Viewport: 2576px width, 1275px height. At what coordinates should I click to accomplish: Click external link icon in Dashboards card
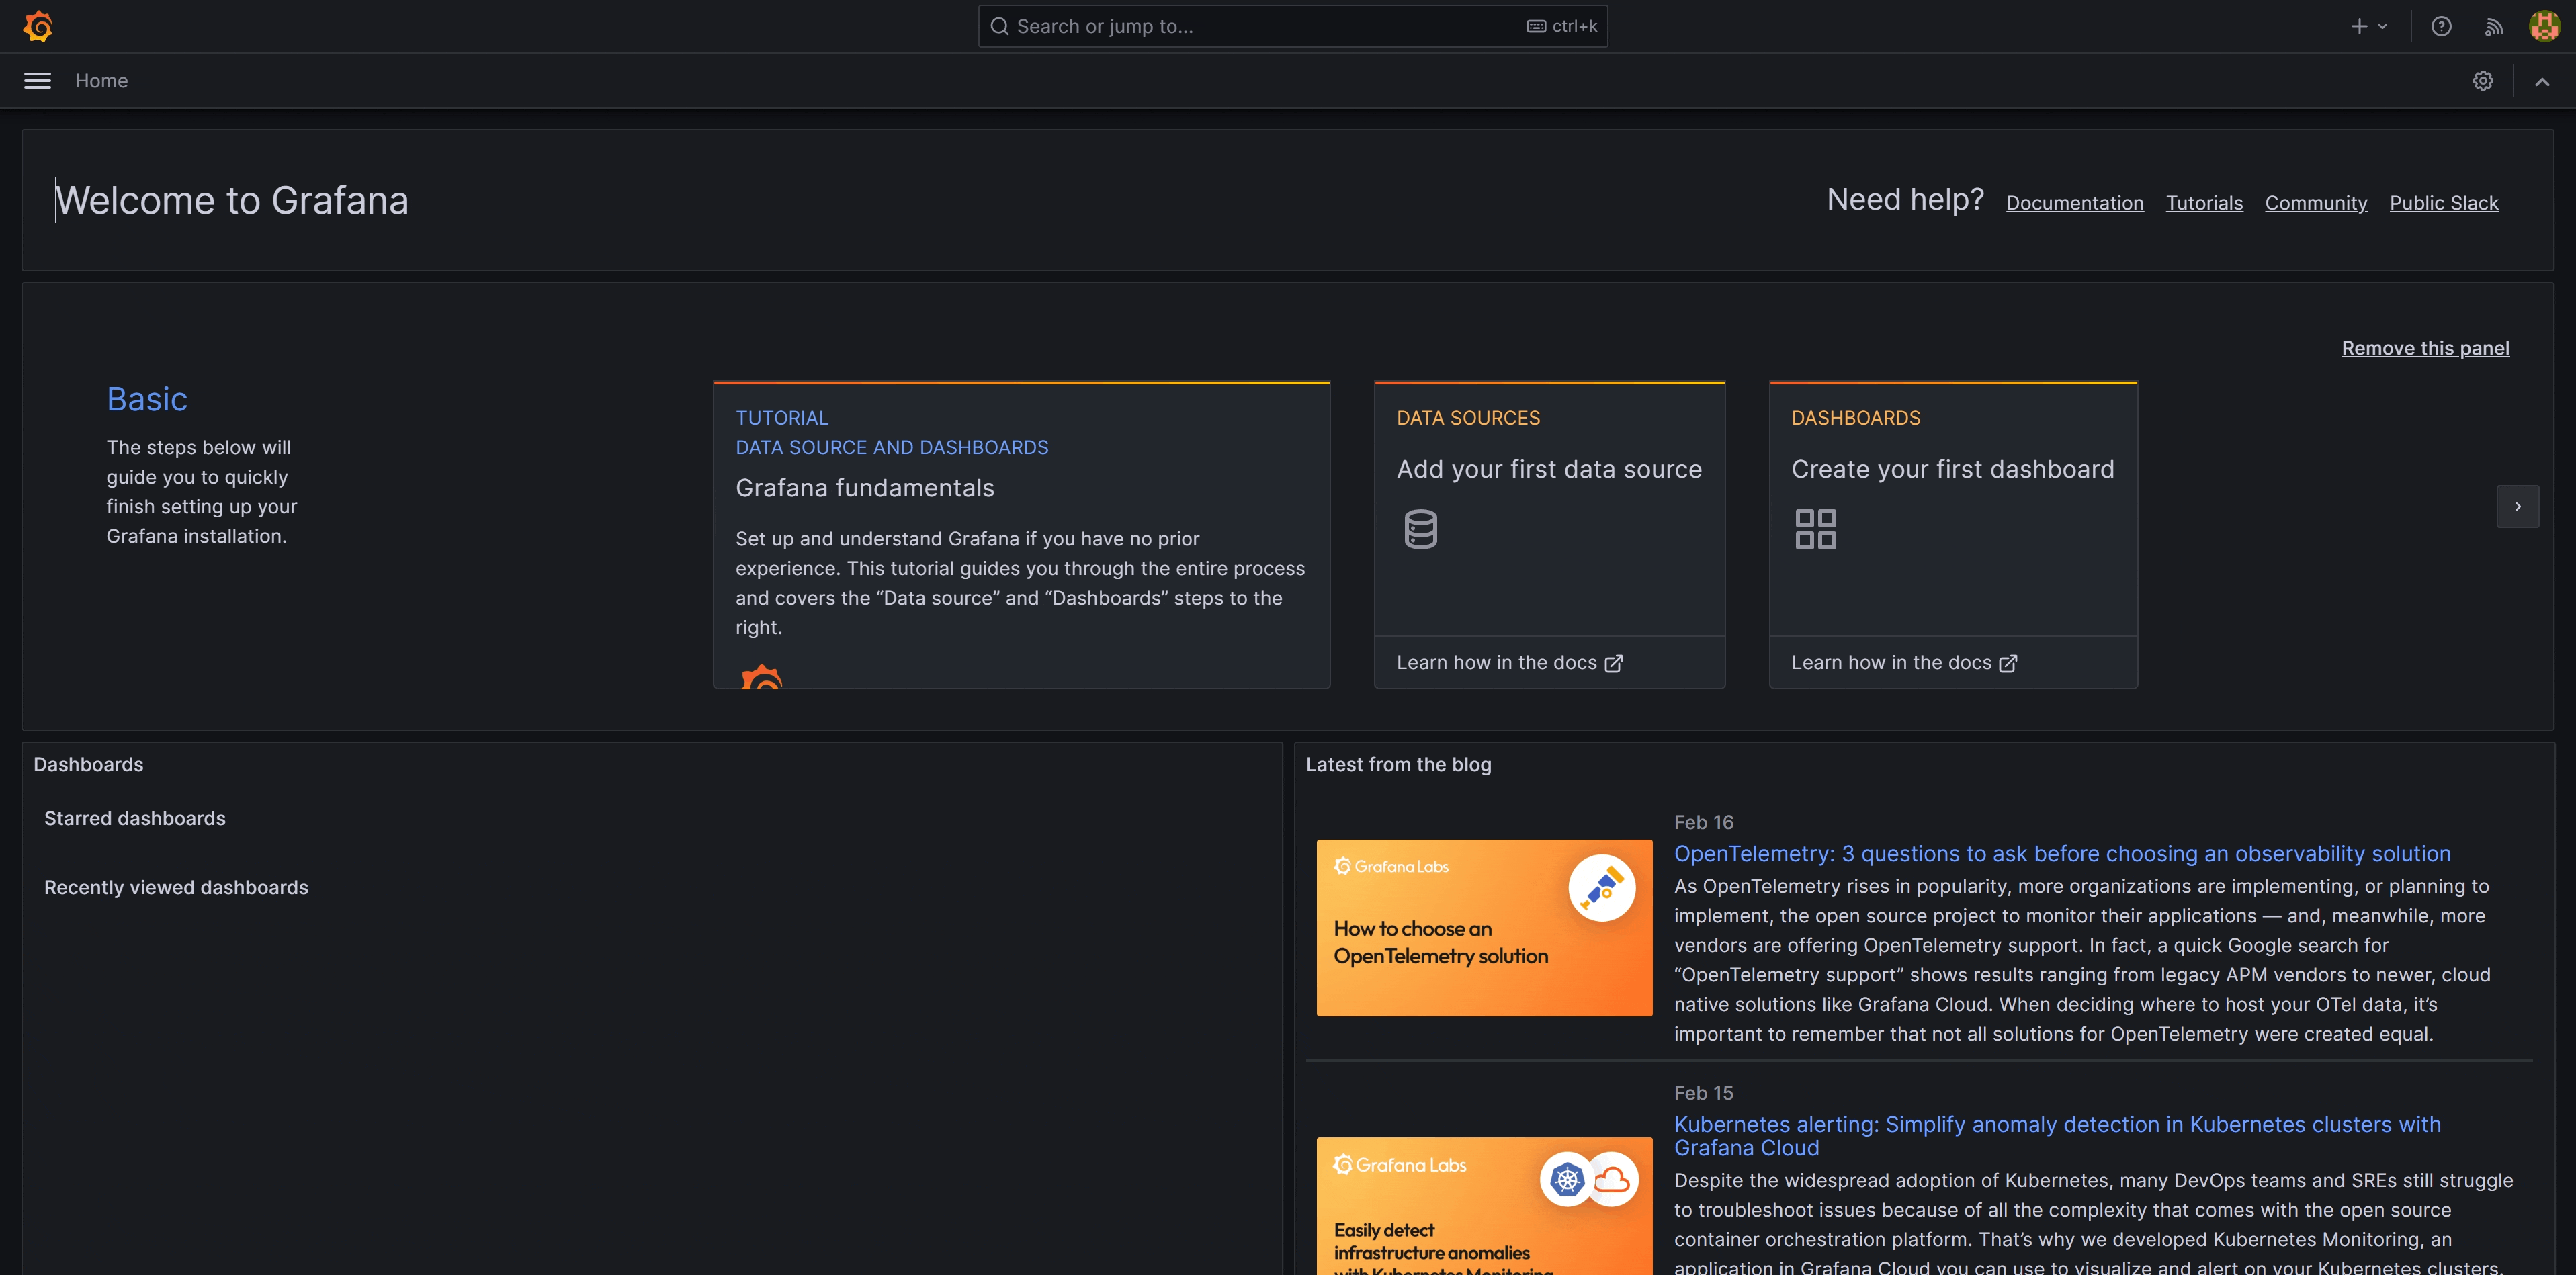(x=2008, y=663)
